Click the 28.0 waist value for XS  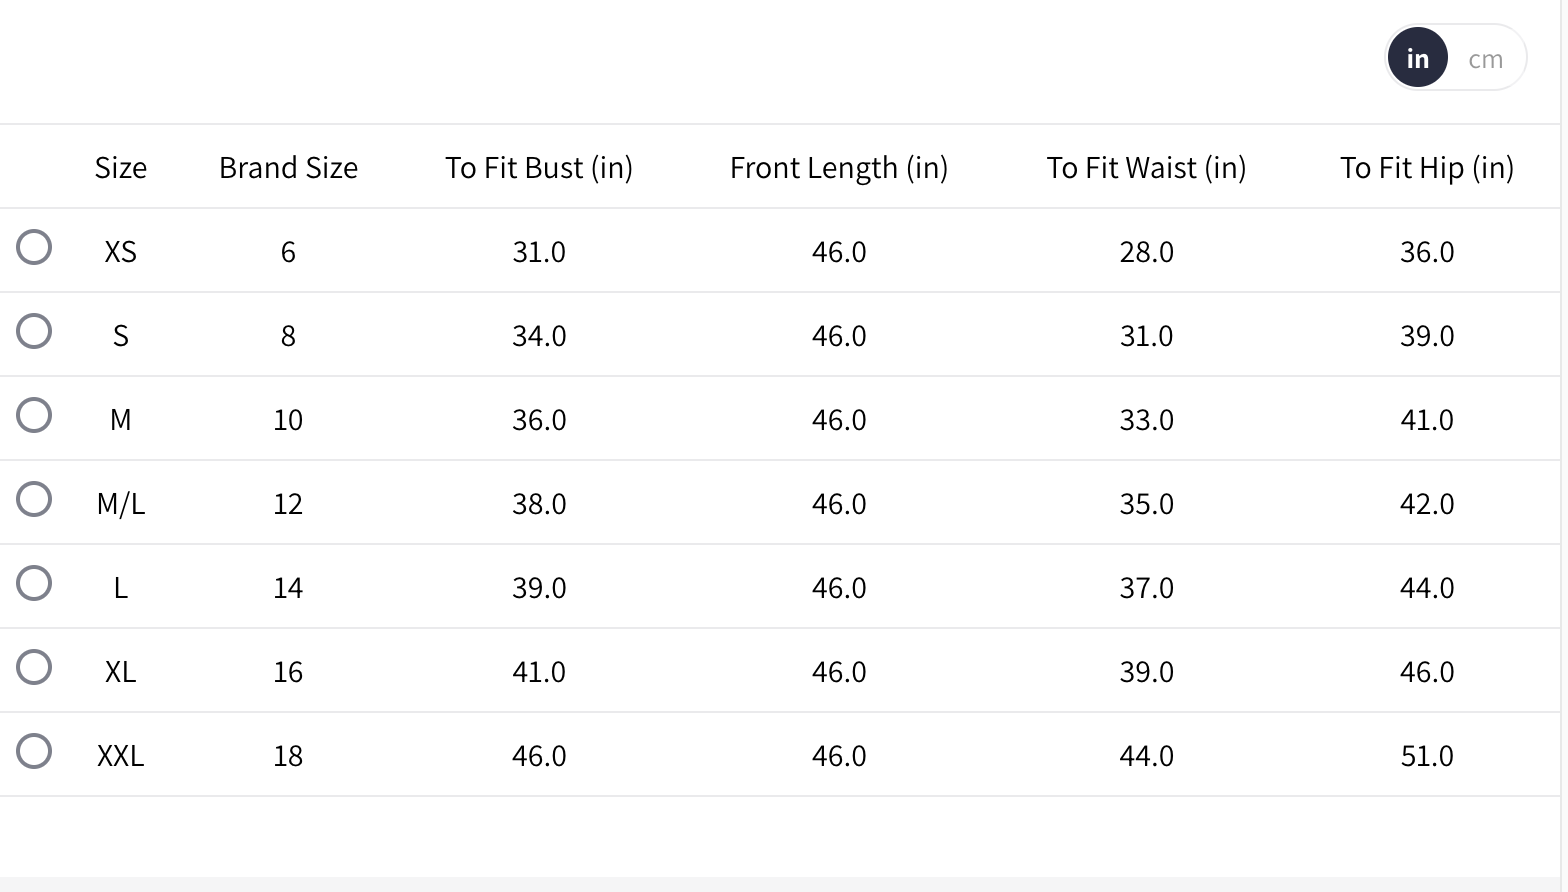1146,252
